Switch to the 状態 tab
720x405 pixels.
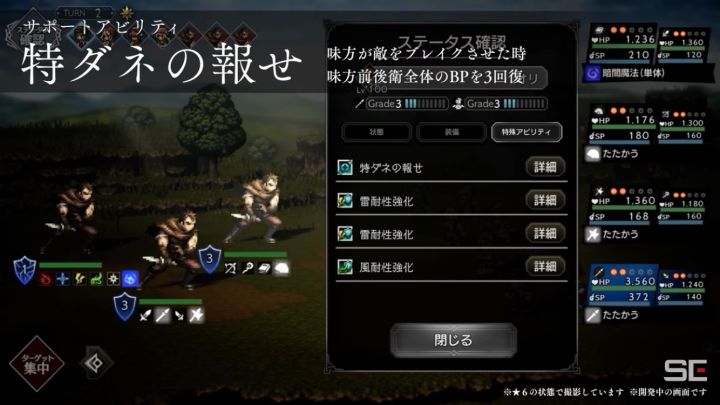tap(377, 132)
